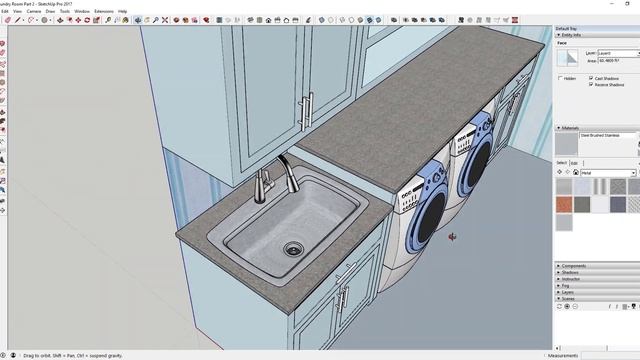Open the Draw menu
640x360 pixels.
[x=50, y=11]
